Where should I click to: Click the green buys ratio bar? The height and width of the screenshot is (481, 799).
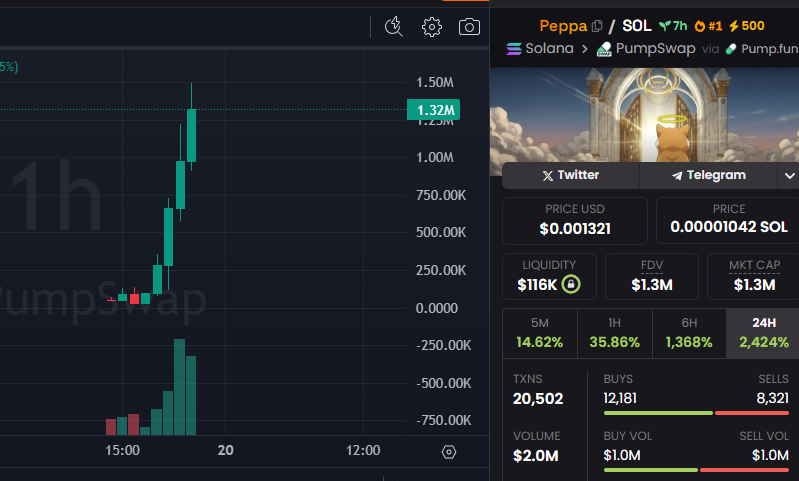point(658,413)
